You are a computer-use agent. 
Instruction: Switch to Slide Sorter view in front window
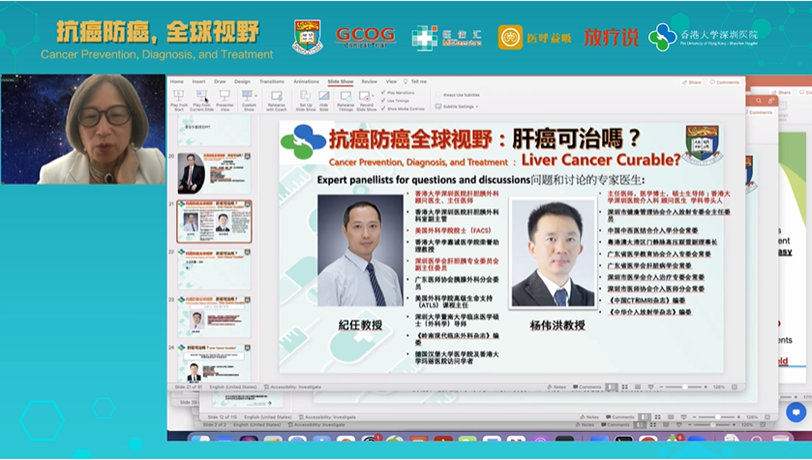625,387
